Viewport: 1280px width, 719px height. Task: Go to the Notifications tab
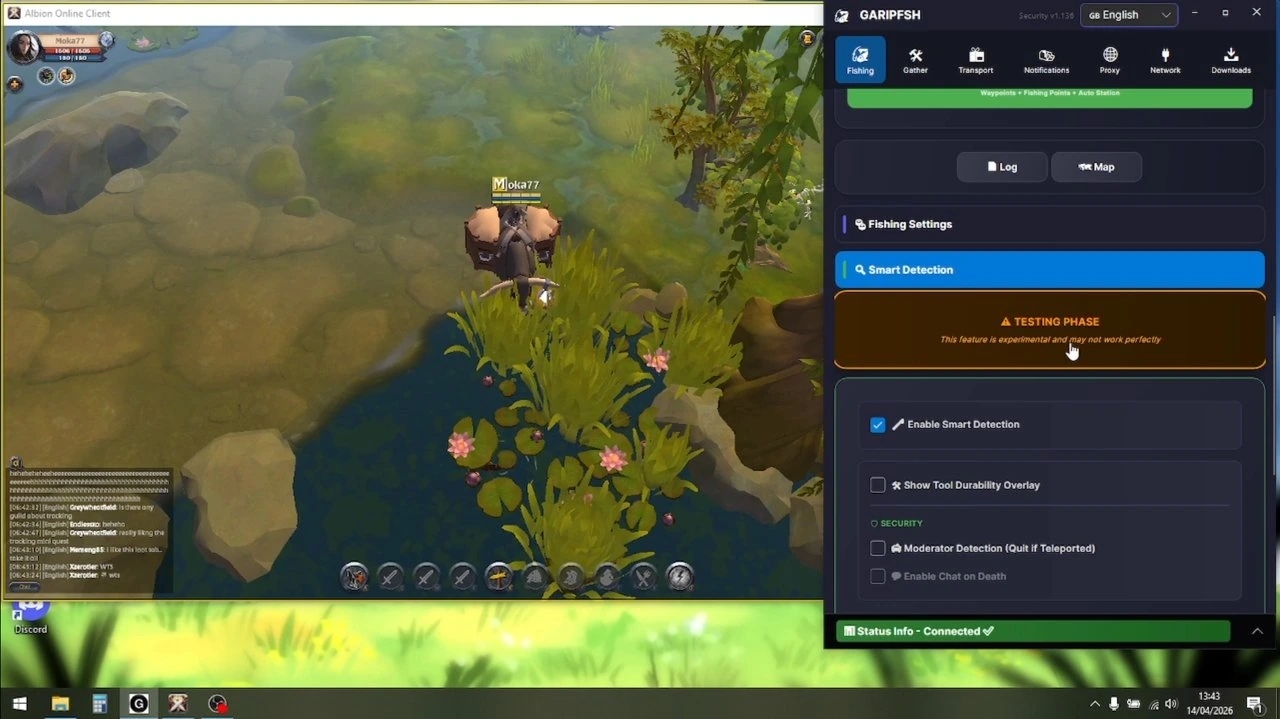point(1046,60)
